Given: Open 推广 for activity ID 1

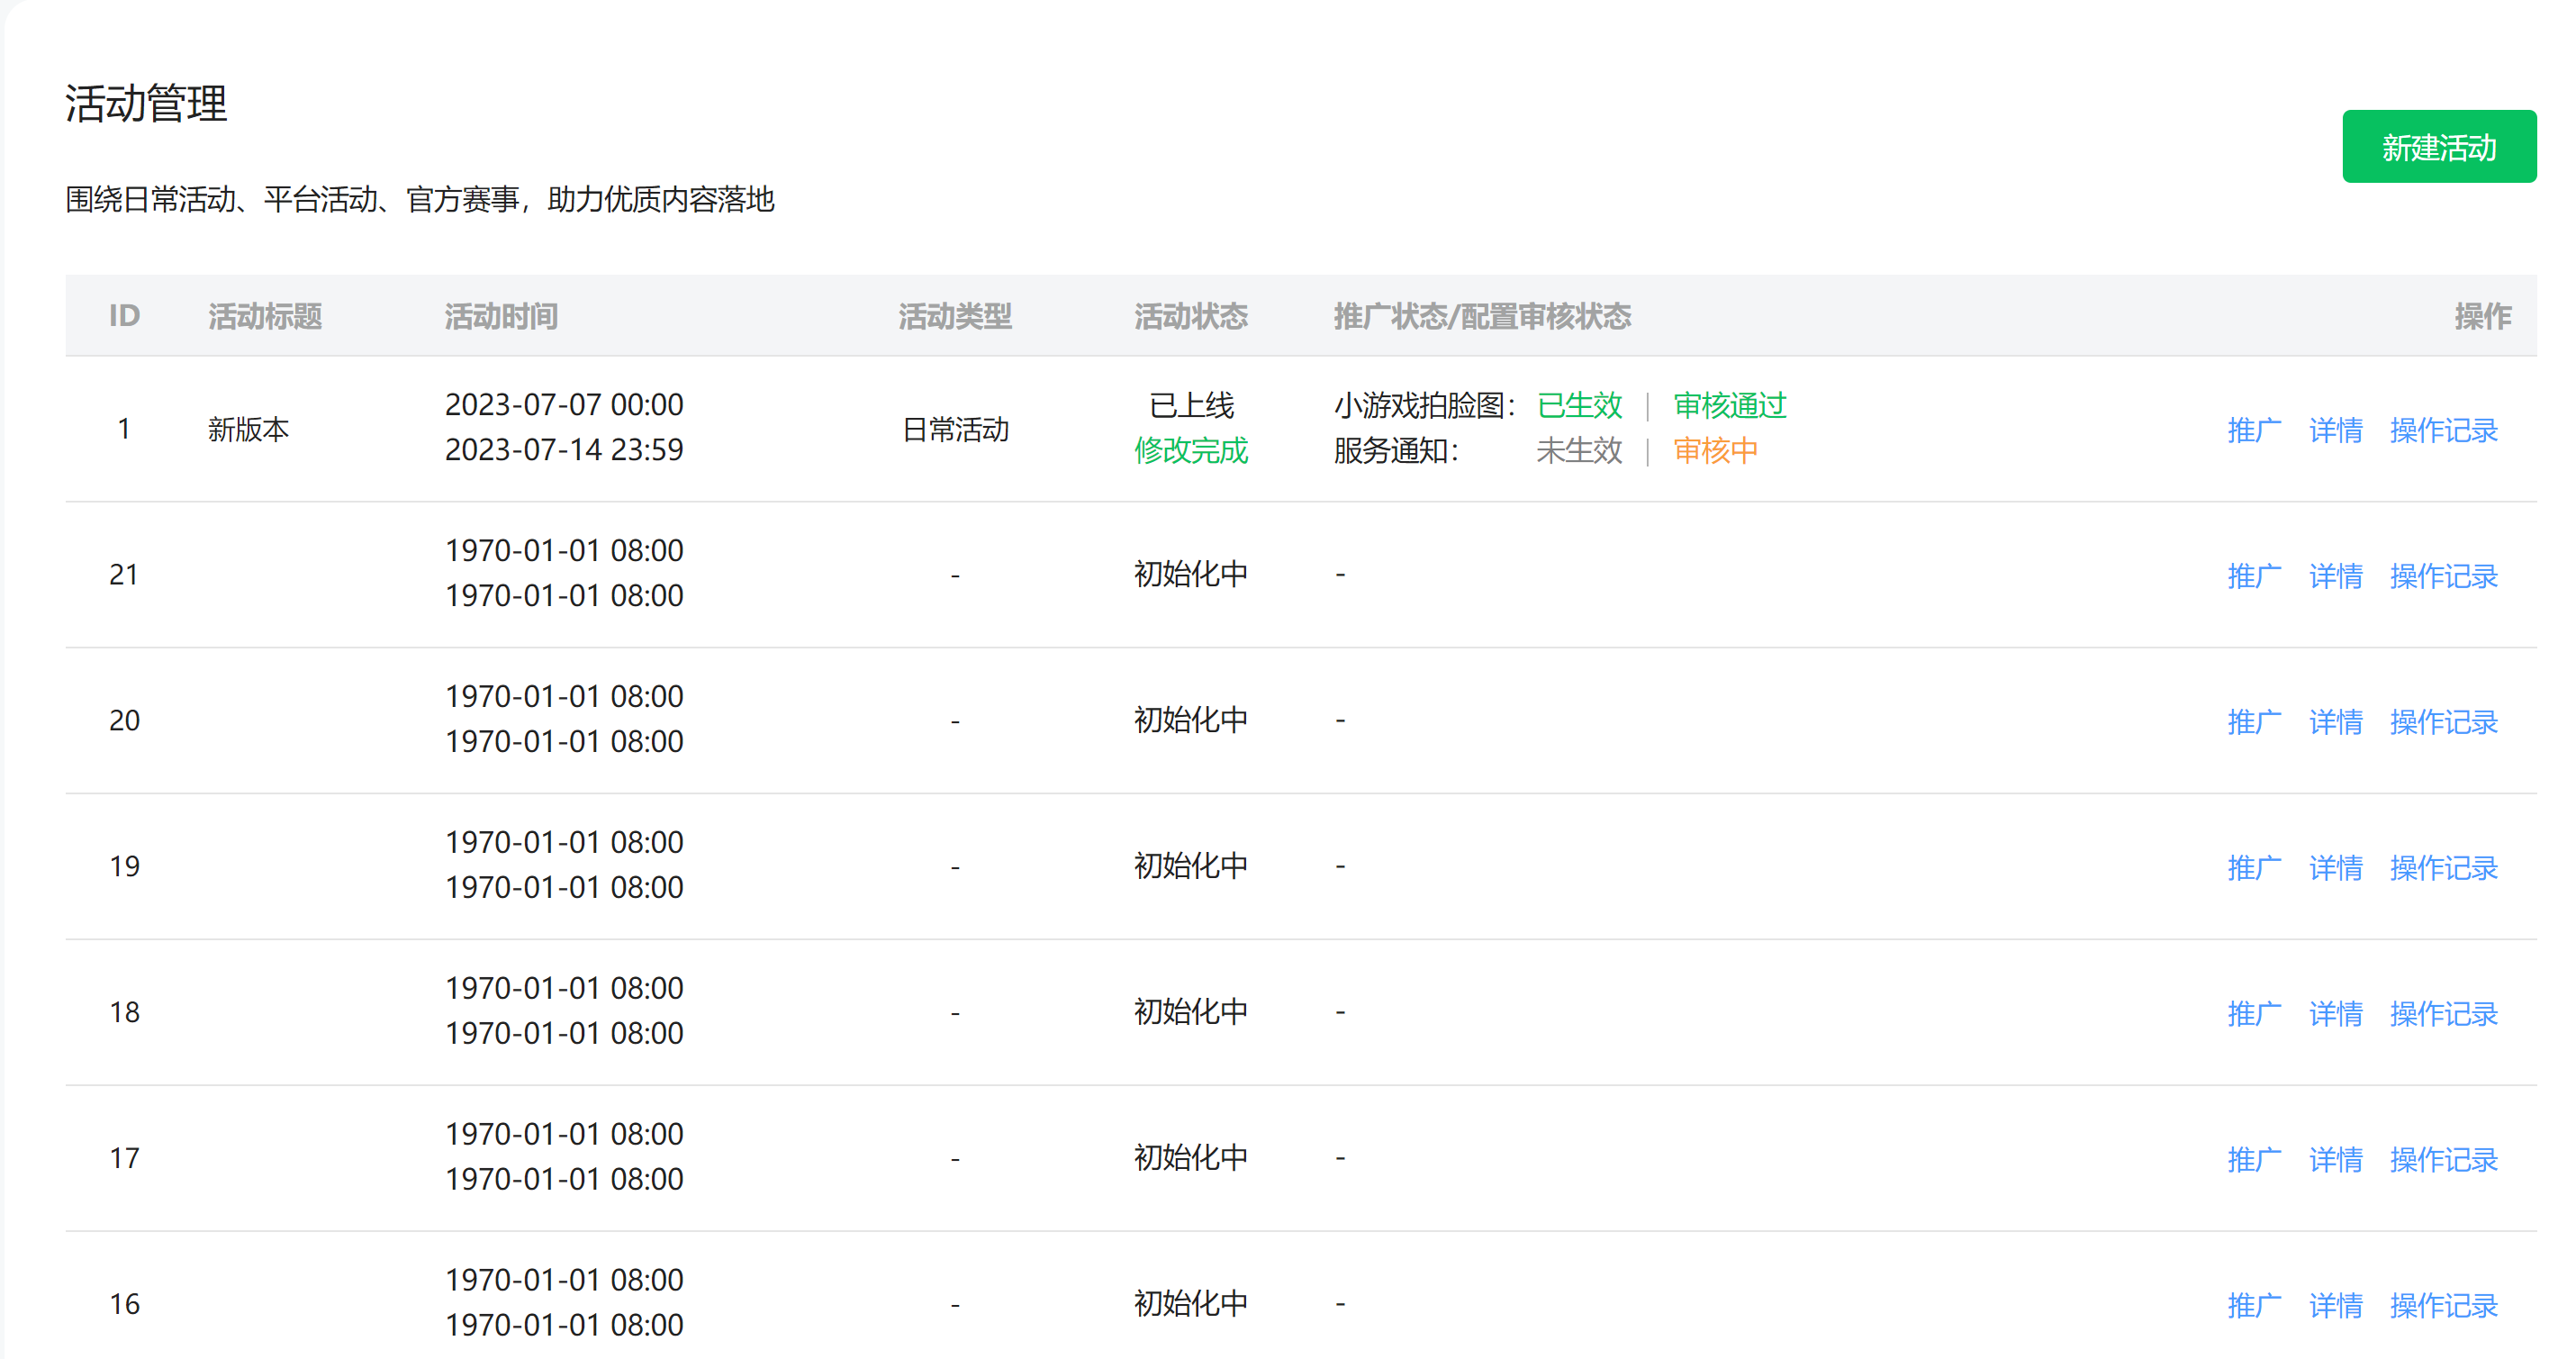Looking at the screenshot, I should 2254,430.
